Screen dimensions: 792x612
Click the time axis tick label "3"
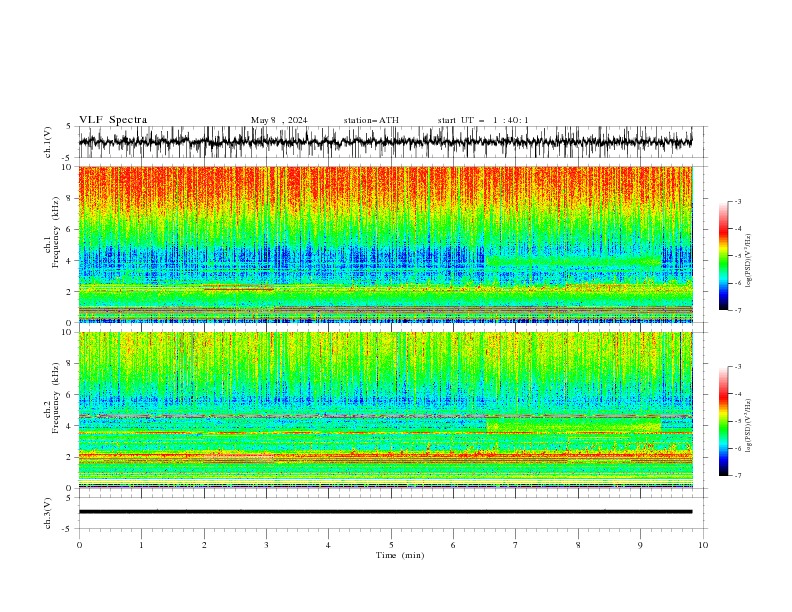pos(266,545)
